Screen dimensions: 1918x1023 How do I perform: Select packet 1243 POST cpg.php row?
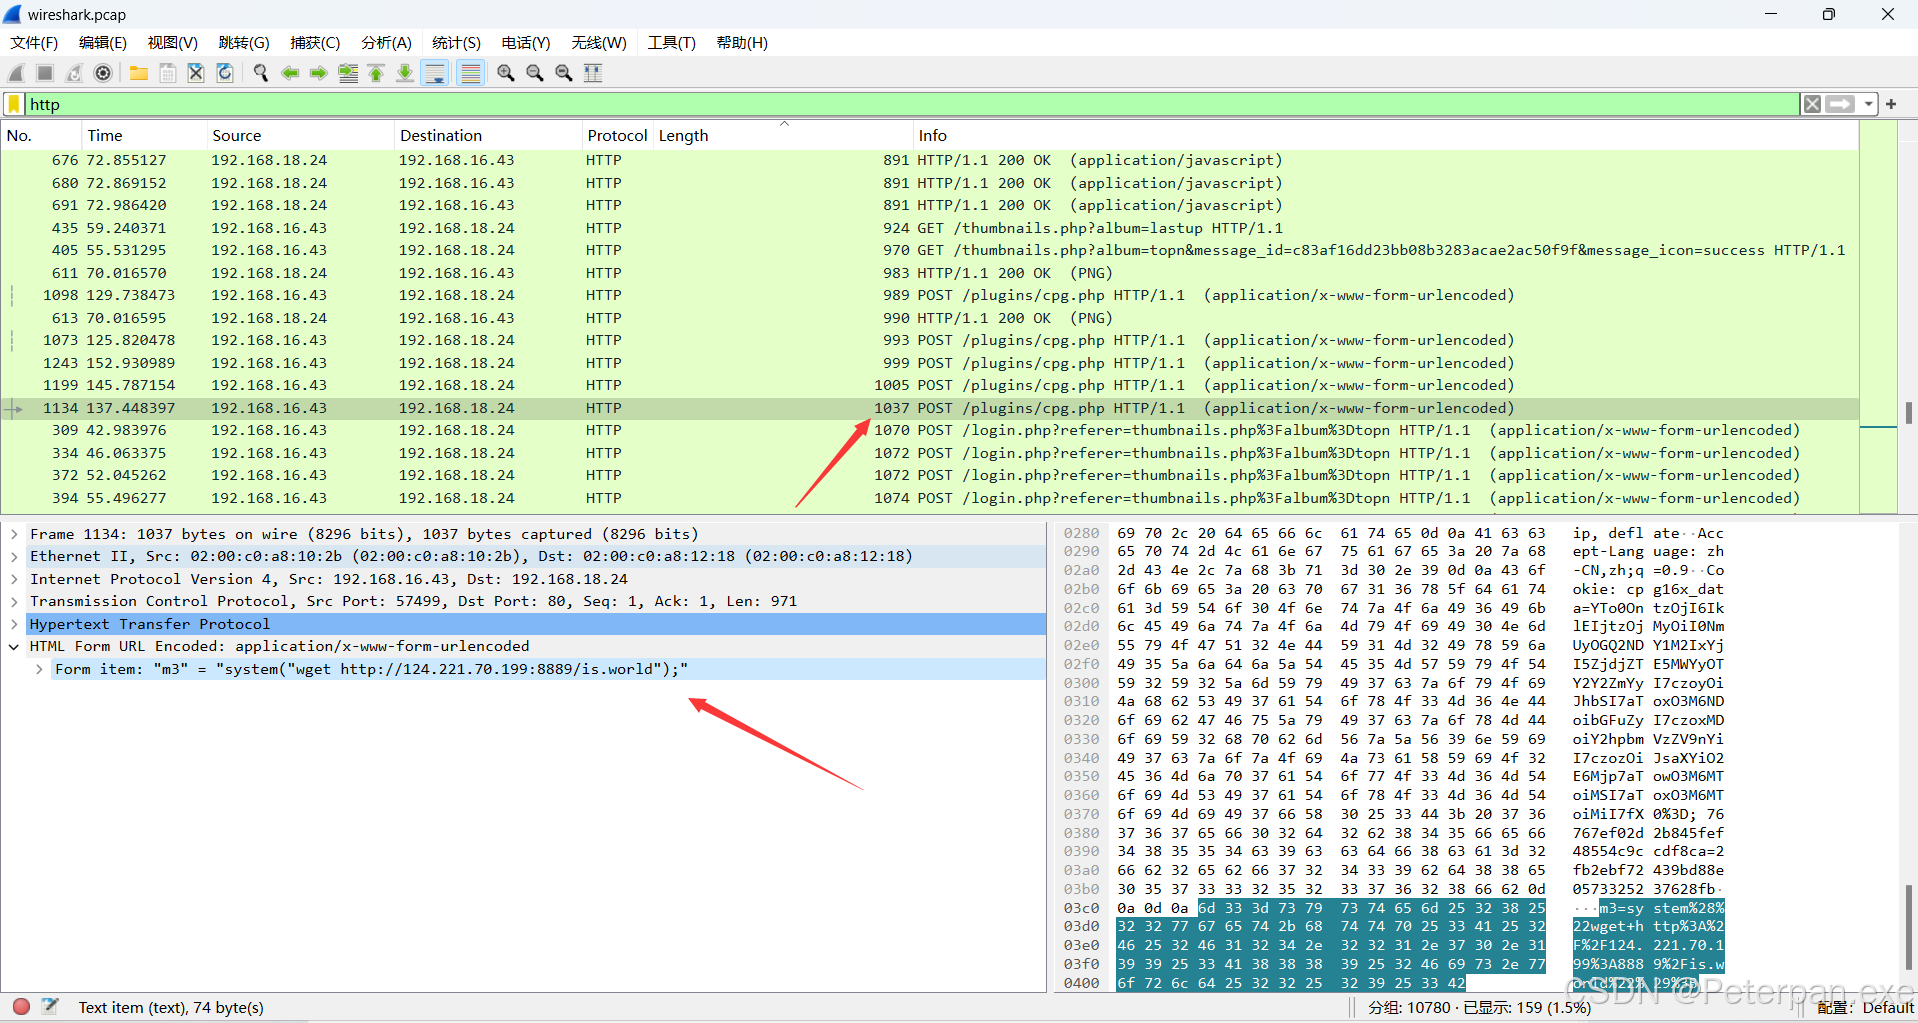point(930,363)
